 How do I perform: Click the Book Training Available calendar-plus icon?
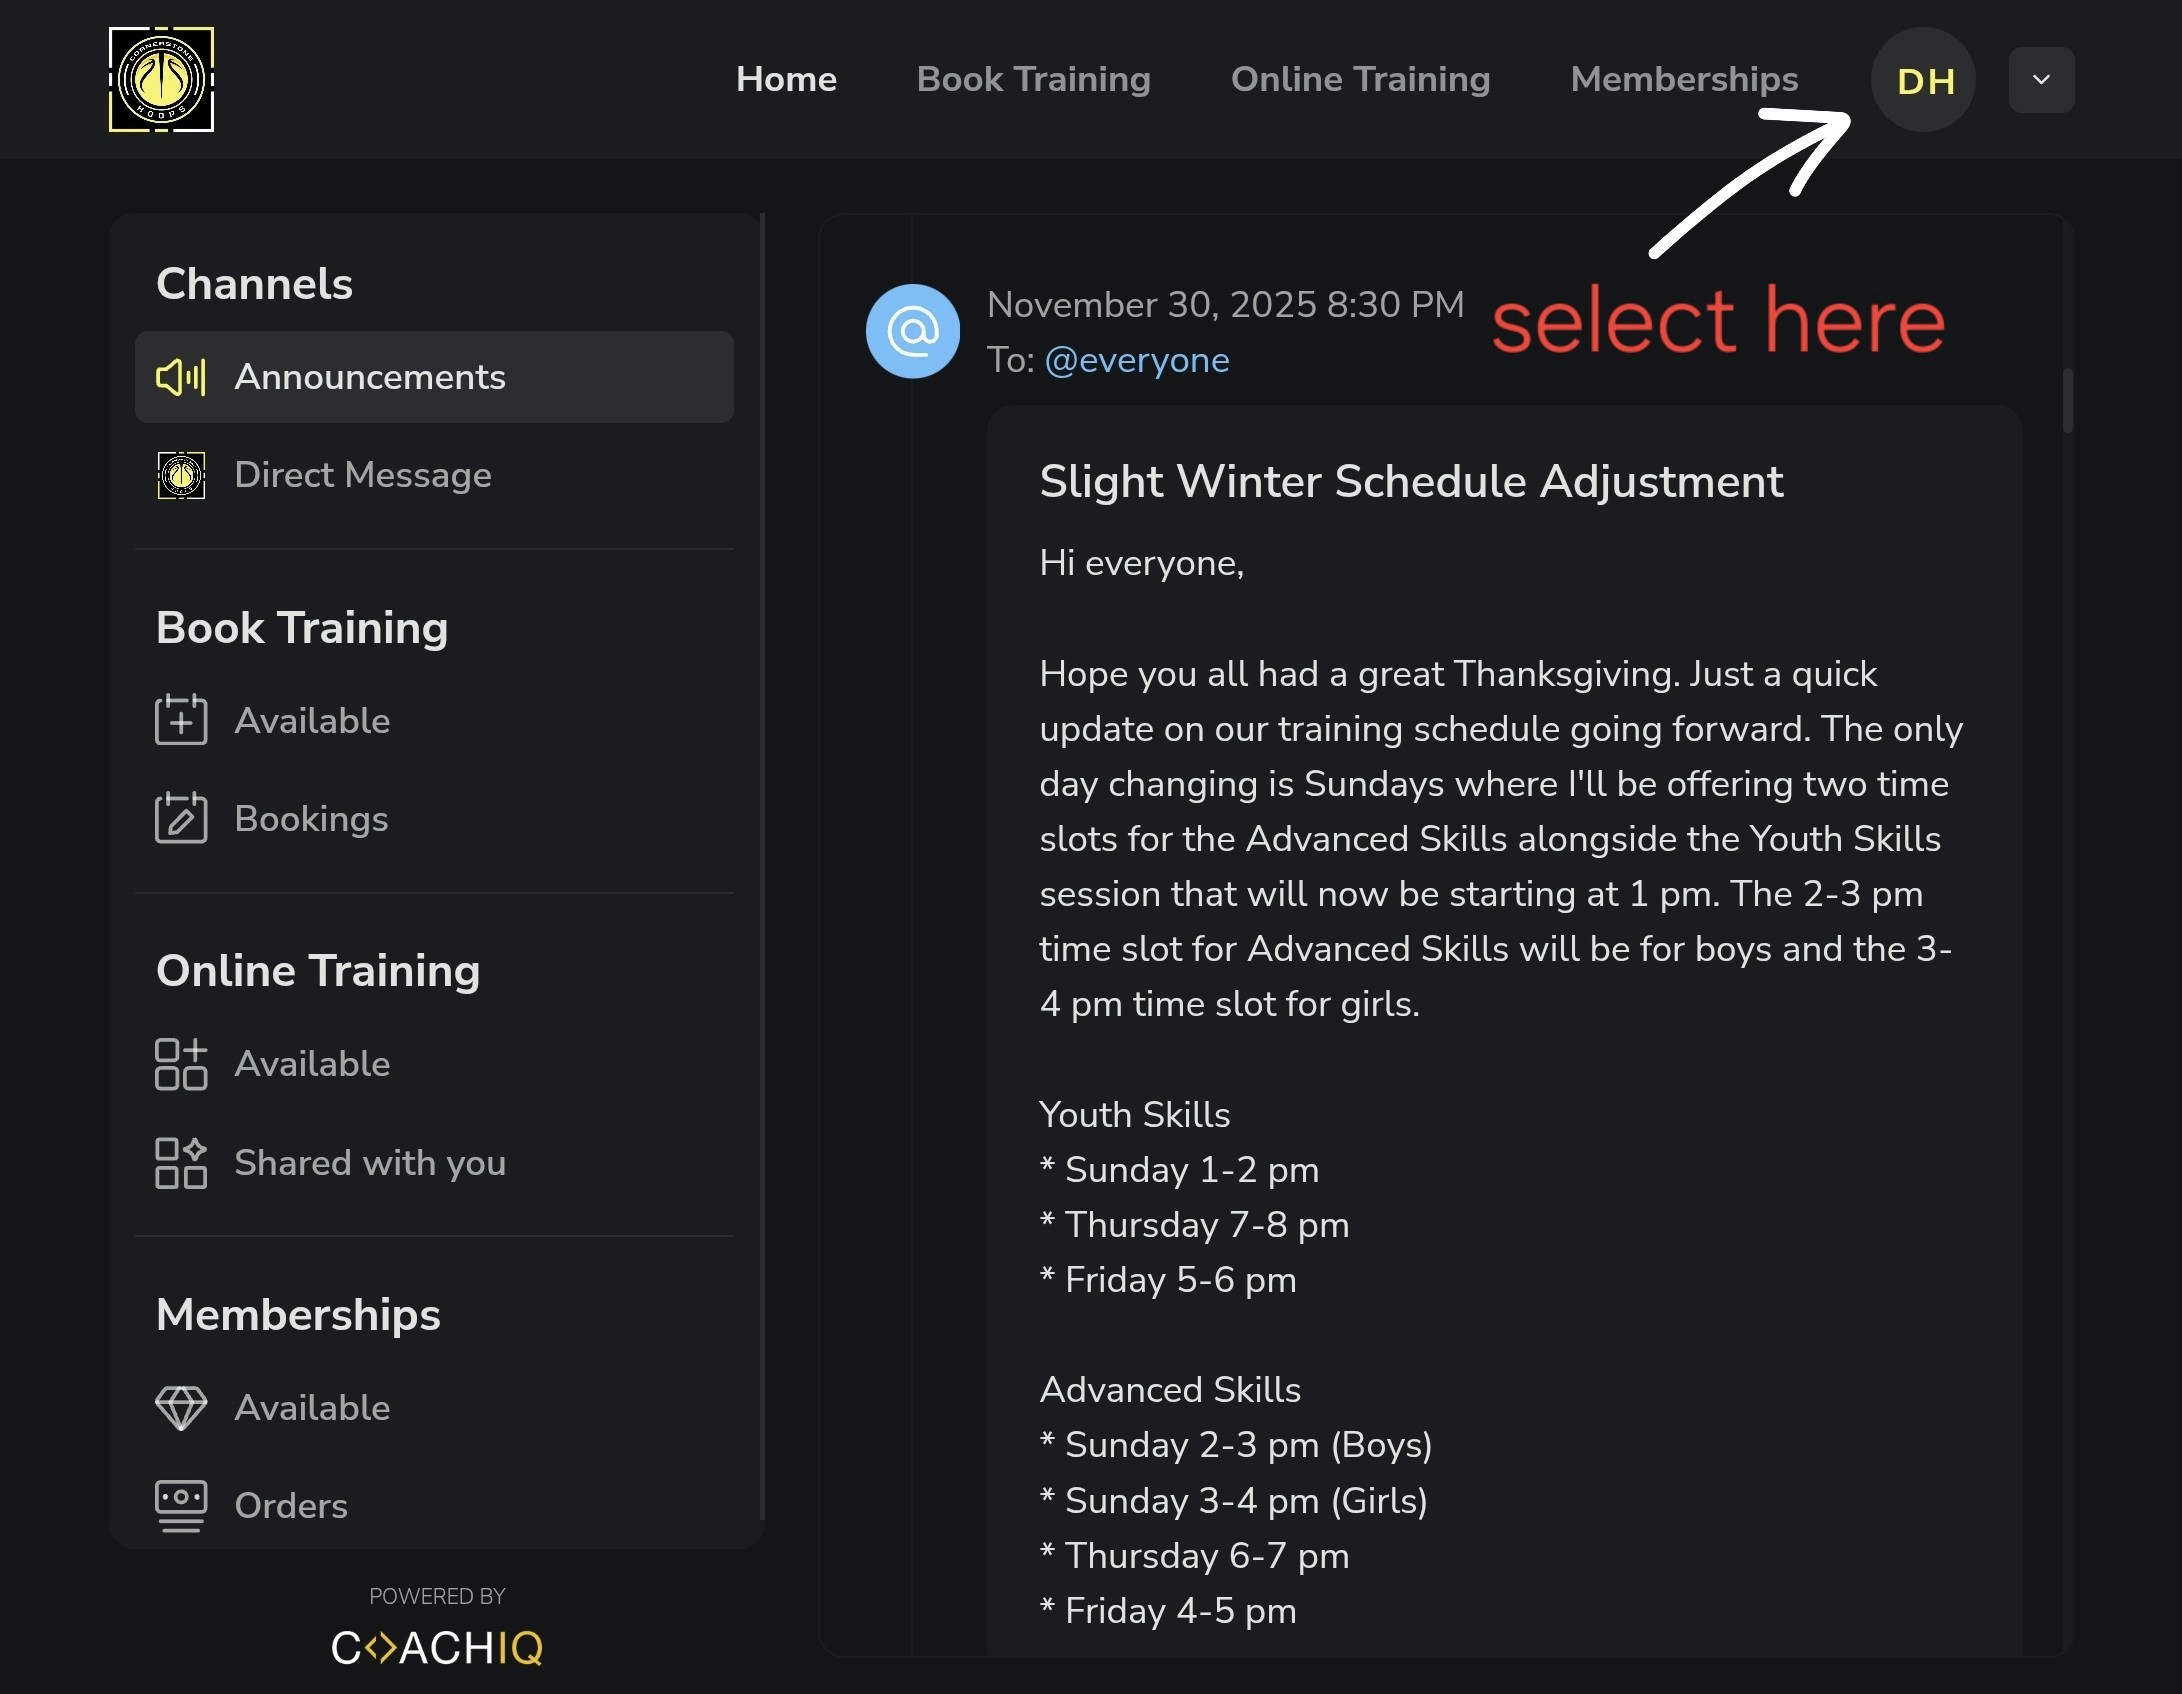coord(181,720)
